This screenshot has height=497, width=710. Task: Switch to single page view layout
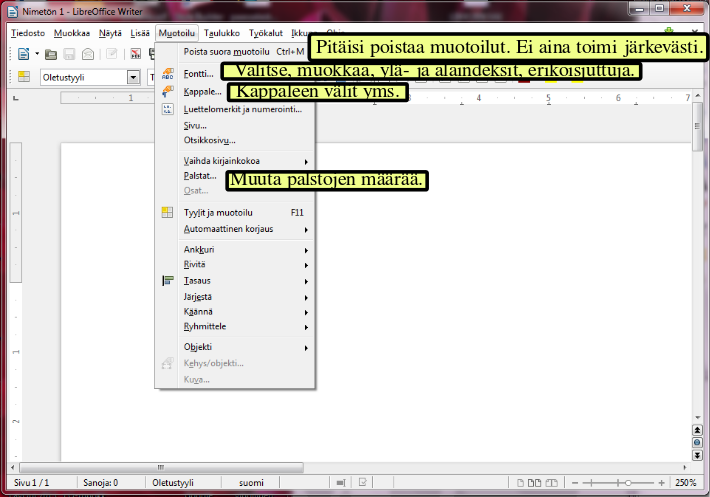click(x=520, y=483)
